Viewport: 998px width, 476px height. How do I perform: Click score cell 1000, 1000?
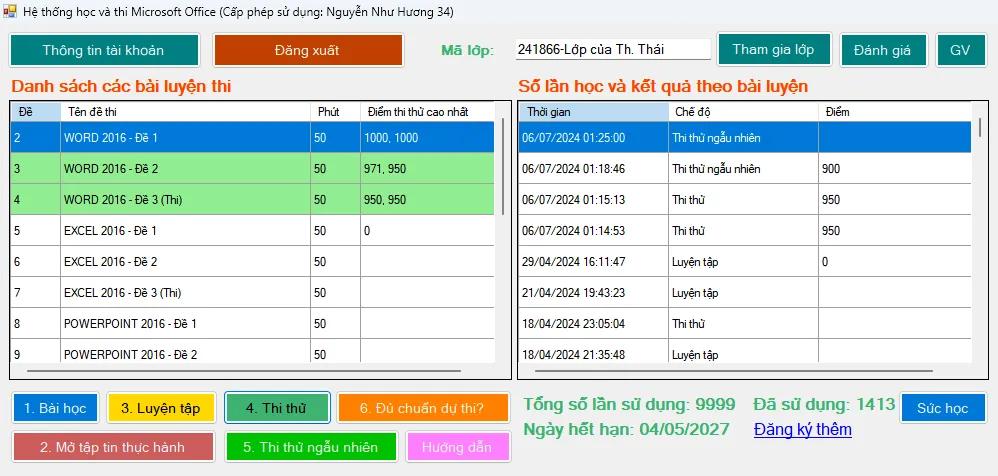tap(428, 137)
